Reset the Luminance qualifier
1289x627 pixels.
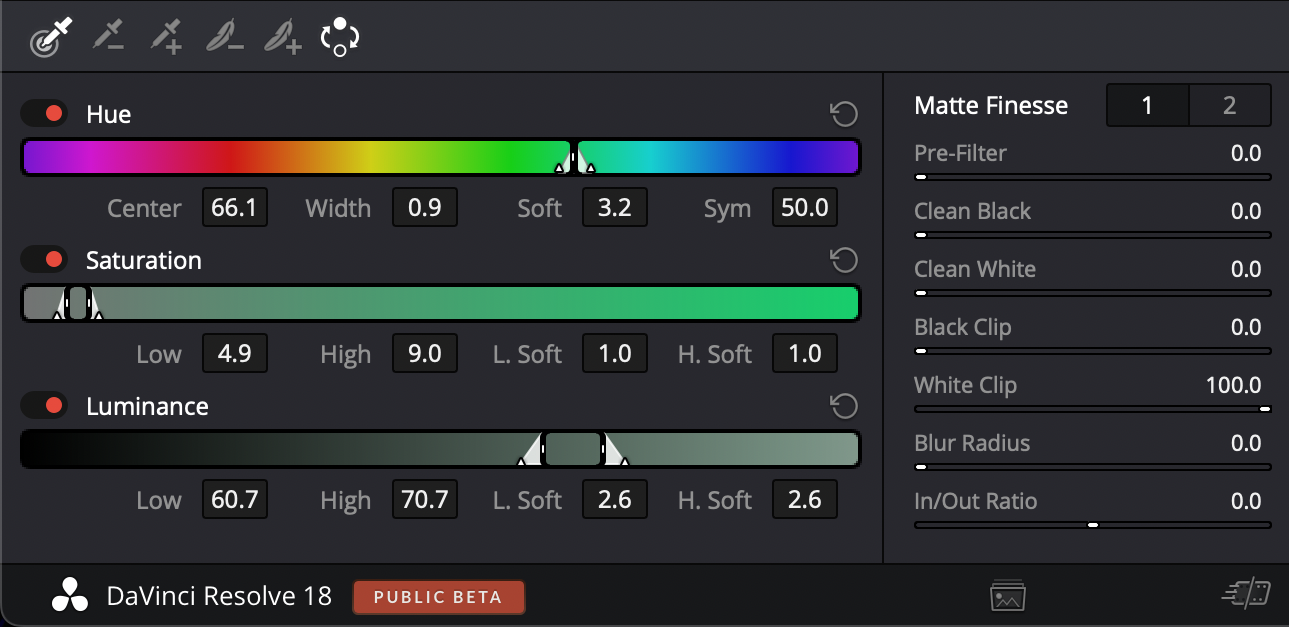844,406
